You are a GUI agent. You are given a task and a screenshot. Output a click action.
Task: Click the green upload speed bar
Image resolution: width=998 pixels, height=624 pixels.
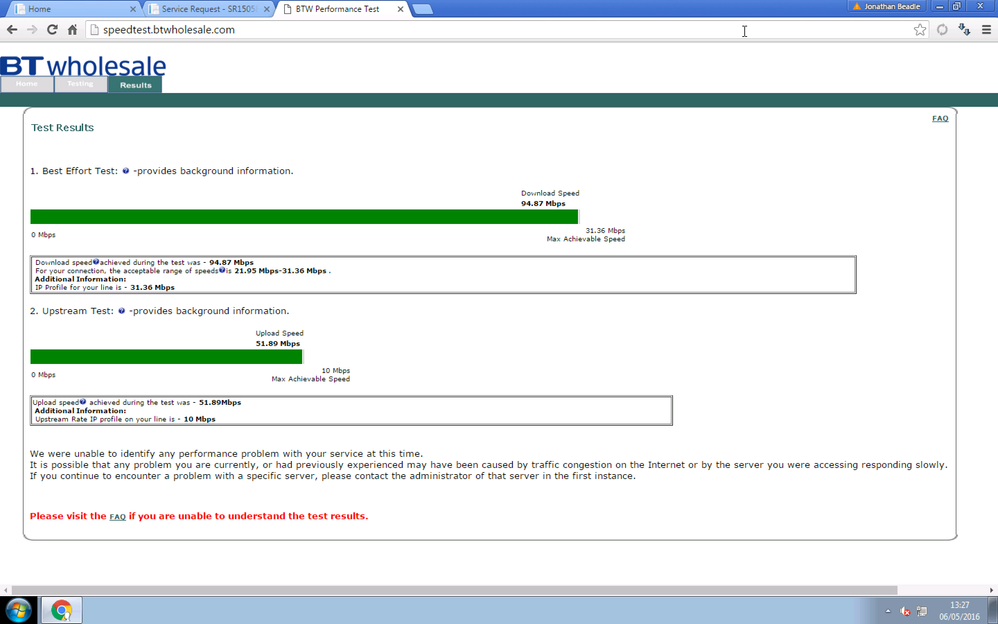(x=166, y=357)
